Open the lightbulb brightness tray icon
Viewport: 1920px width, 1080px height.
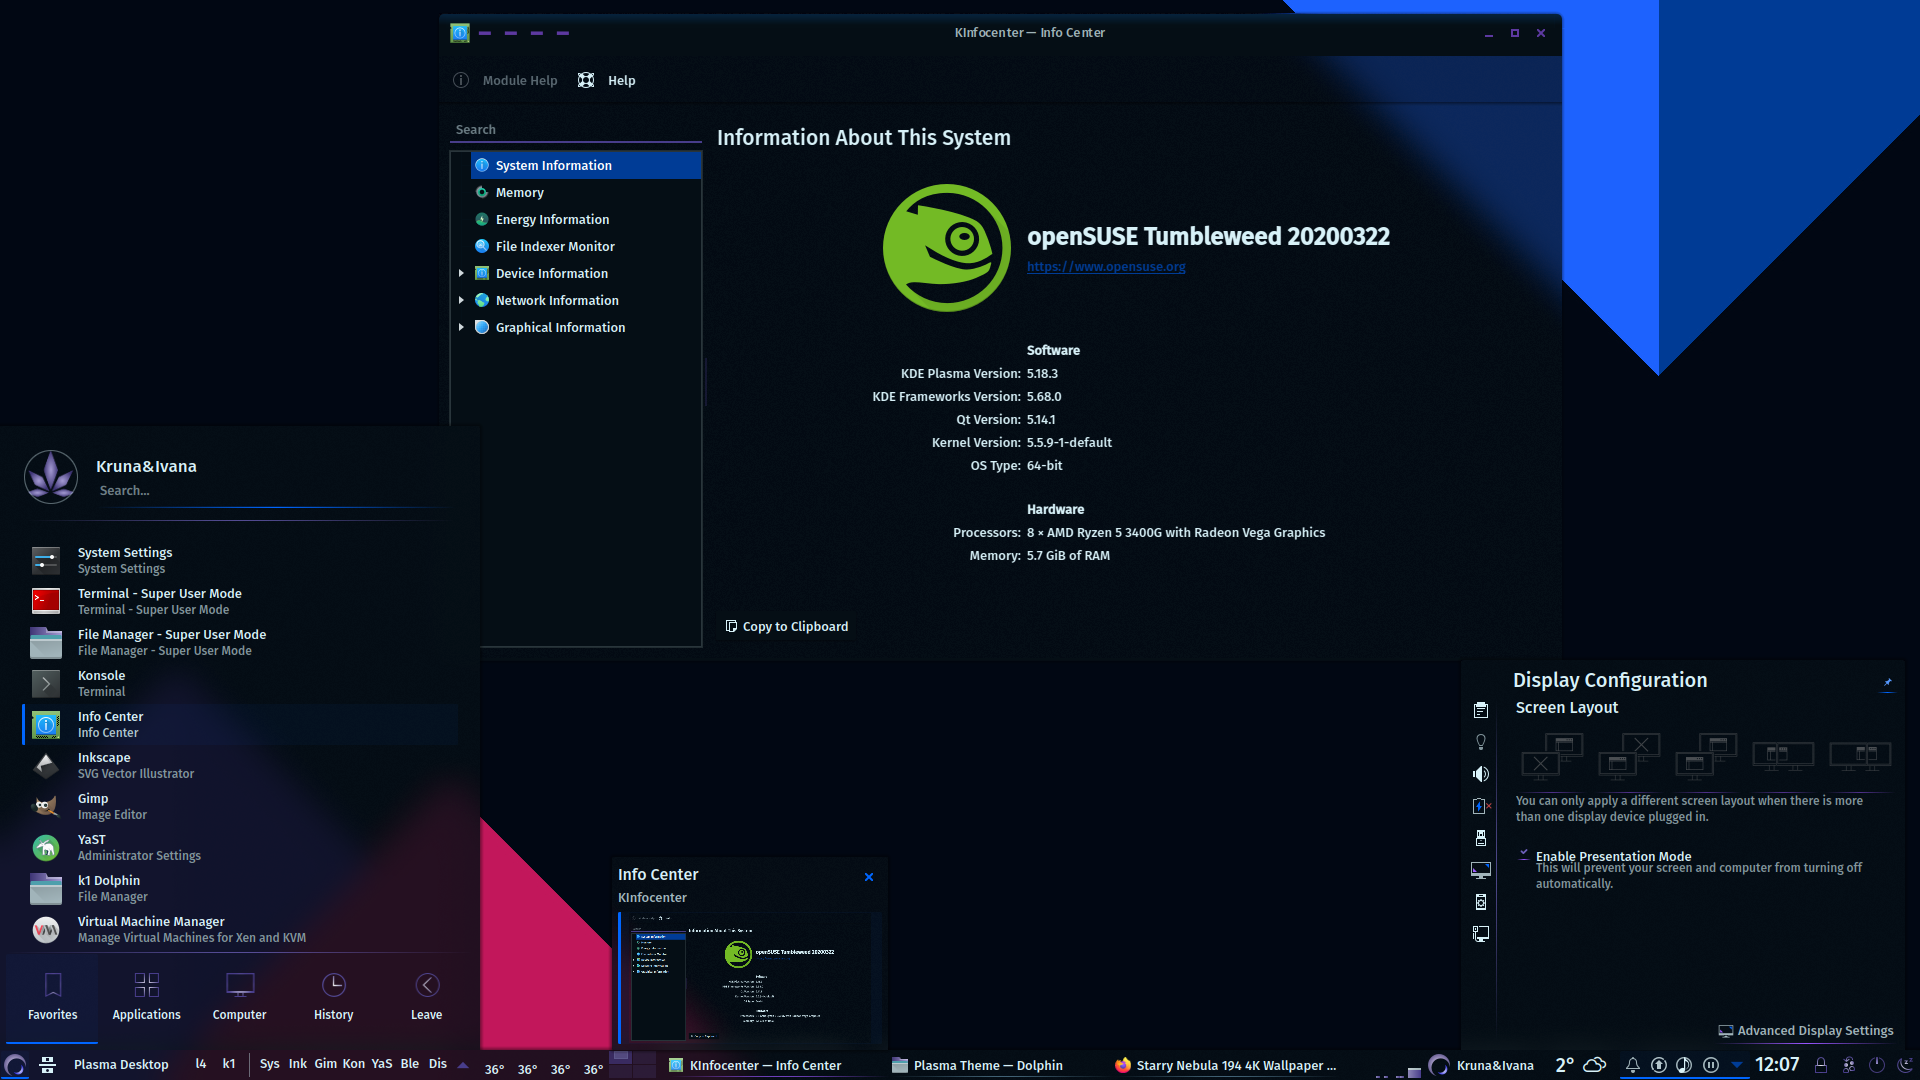1481,742
